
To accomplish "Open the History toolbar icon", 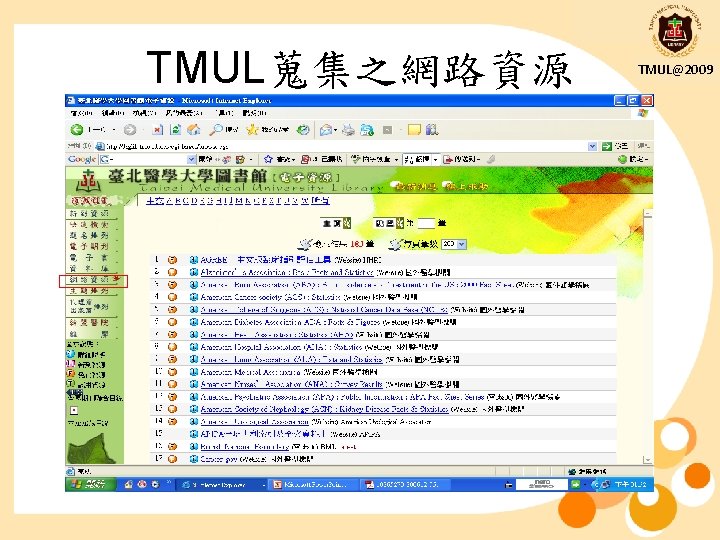I will click(x=303, y=130).
